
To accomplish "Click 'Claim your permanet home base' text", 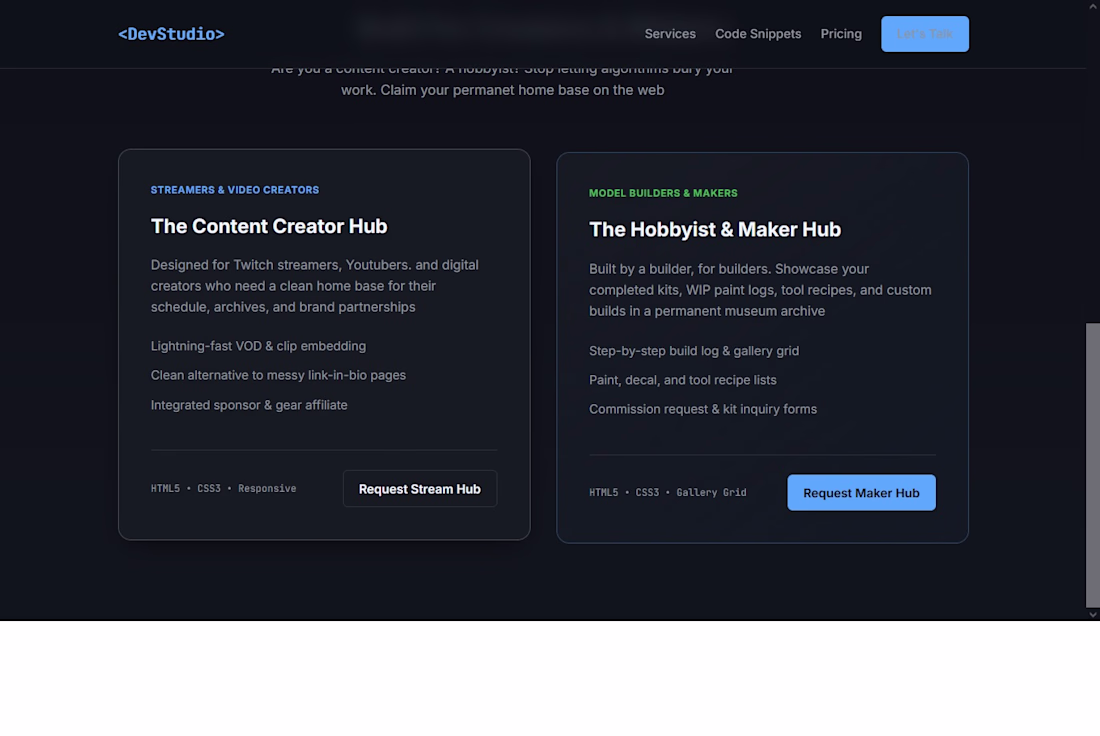I will [x=502, y=90].
